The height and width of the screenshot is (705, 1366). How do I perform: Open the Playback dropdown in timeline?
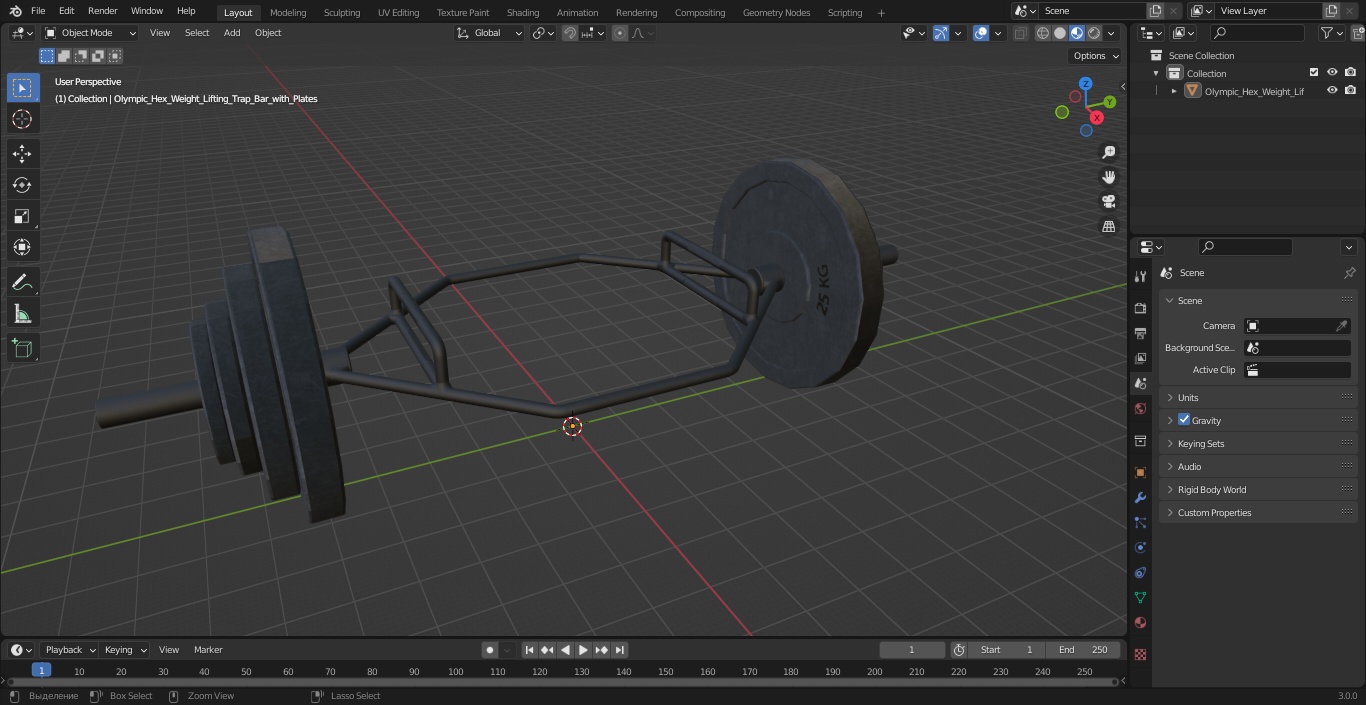(x=68, y=650)
